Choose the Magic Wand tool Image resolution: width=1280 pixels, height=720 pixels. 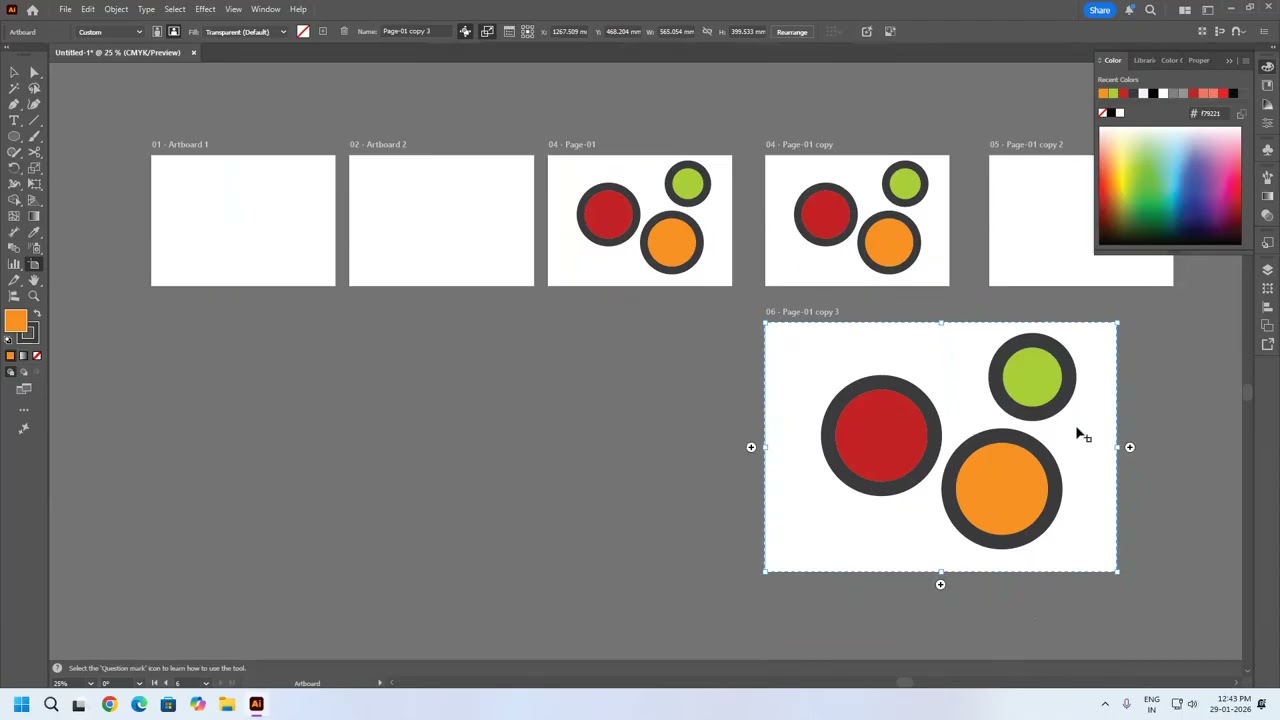(x=14, y=88)
